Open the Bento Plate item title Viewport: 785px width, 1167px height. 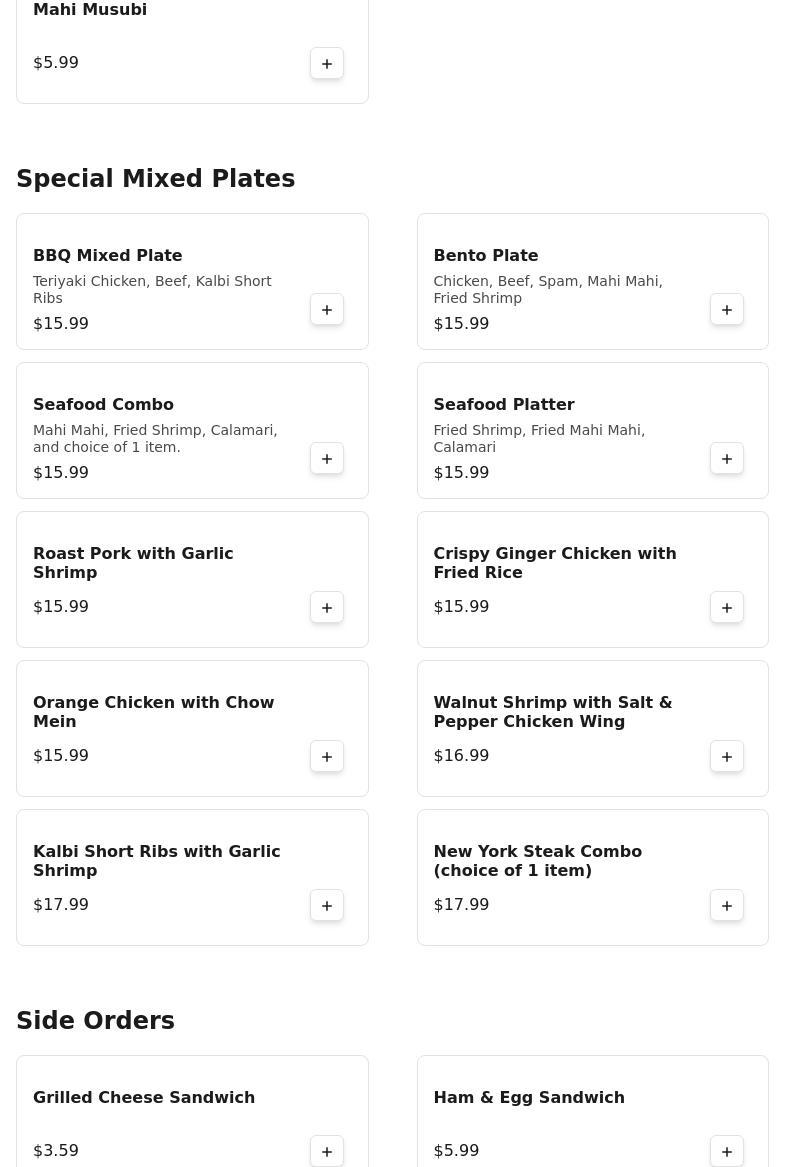point(486,256)
